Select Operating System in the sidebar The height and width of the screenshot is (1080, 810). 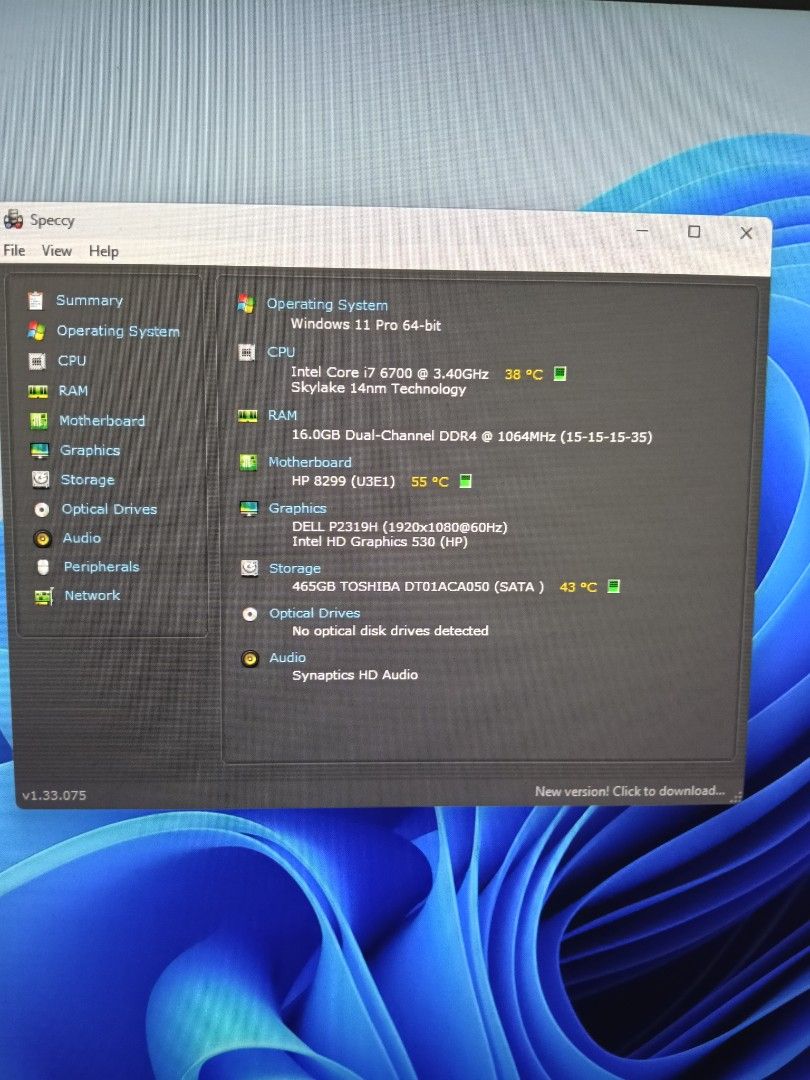click(x=118, y=331)
